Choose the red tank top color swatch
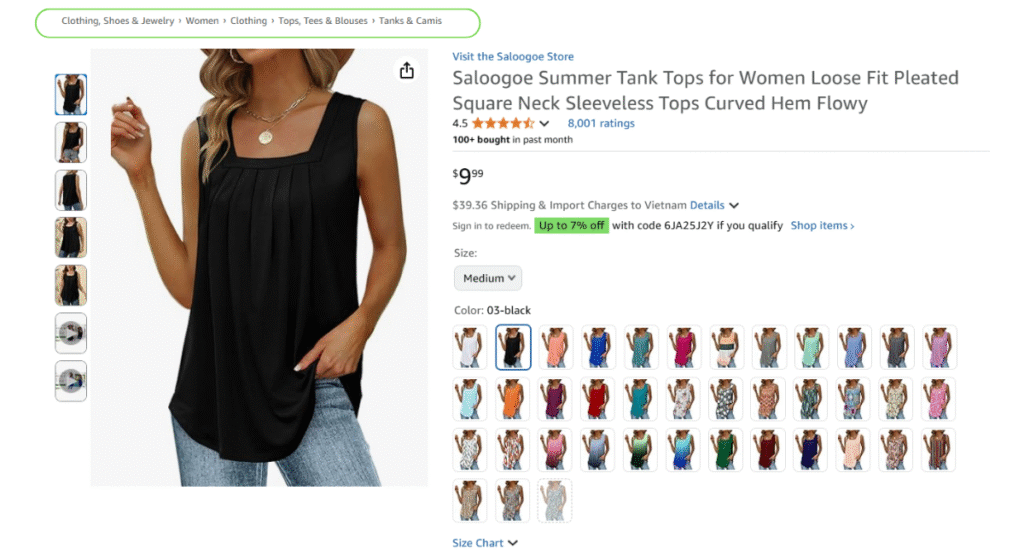The image size is (1024, 555). point(598,398)
